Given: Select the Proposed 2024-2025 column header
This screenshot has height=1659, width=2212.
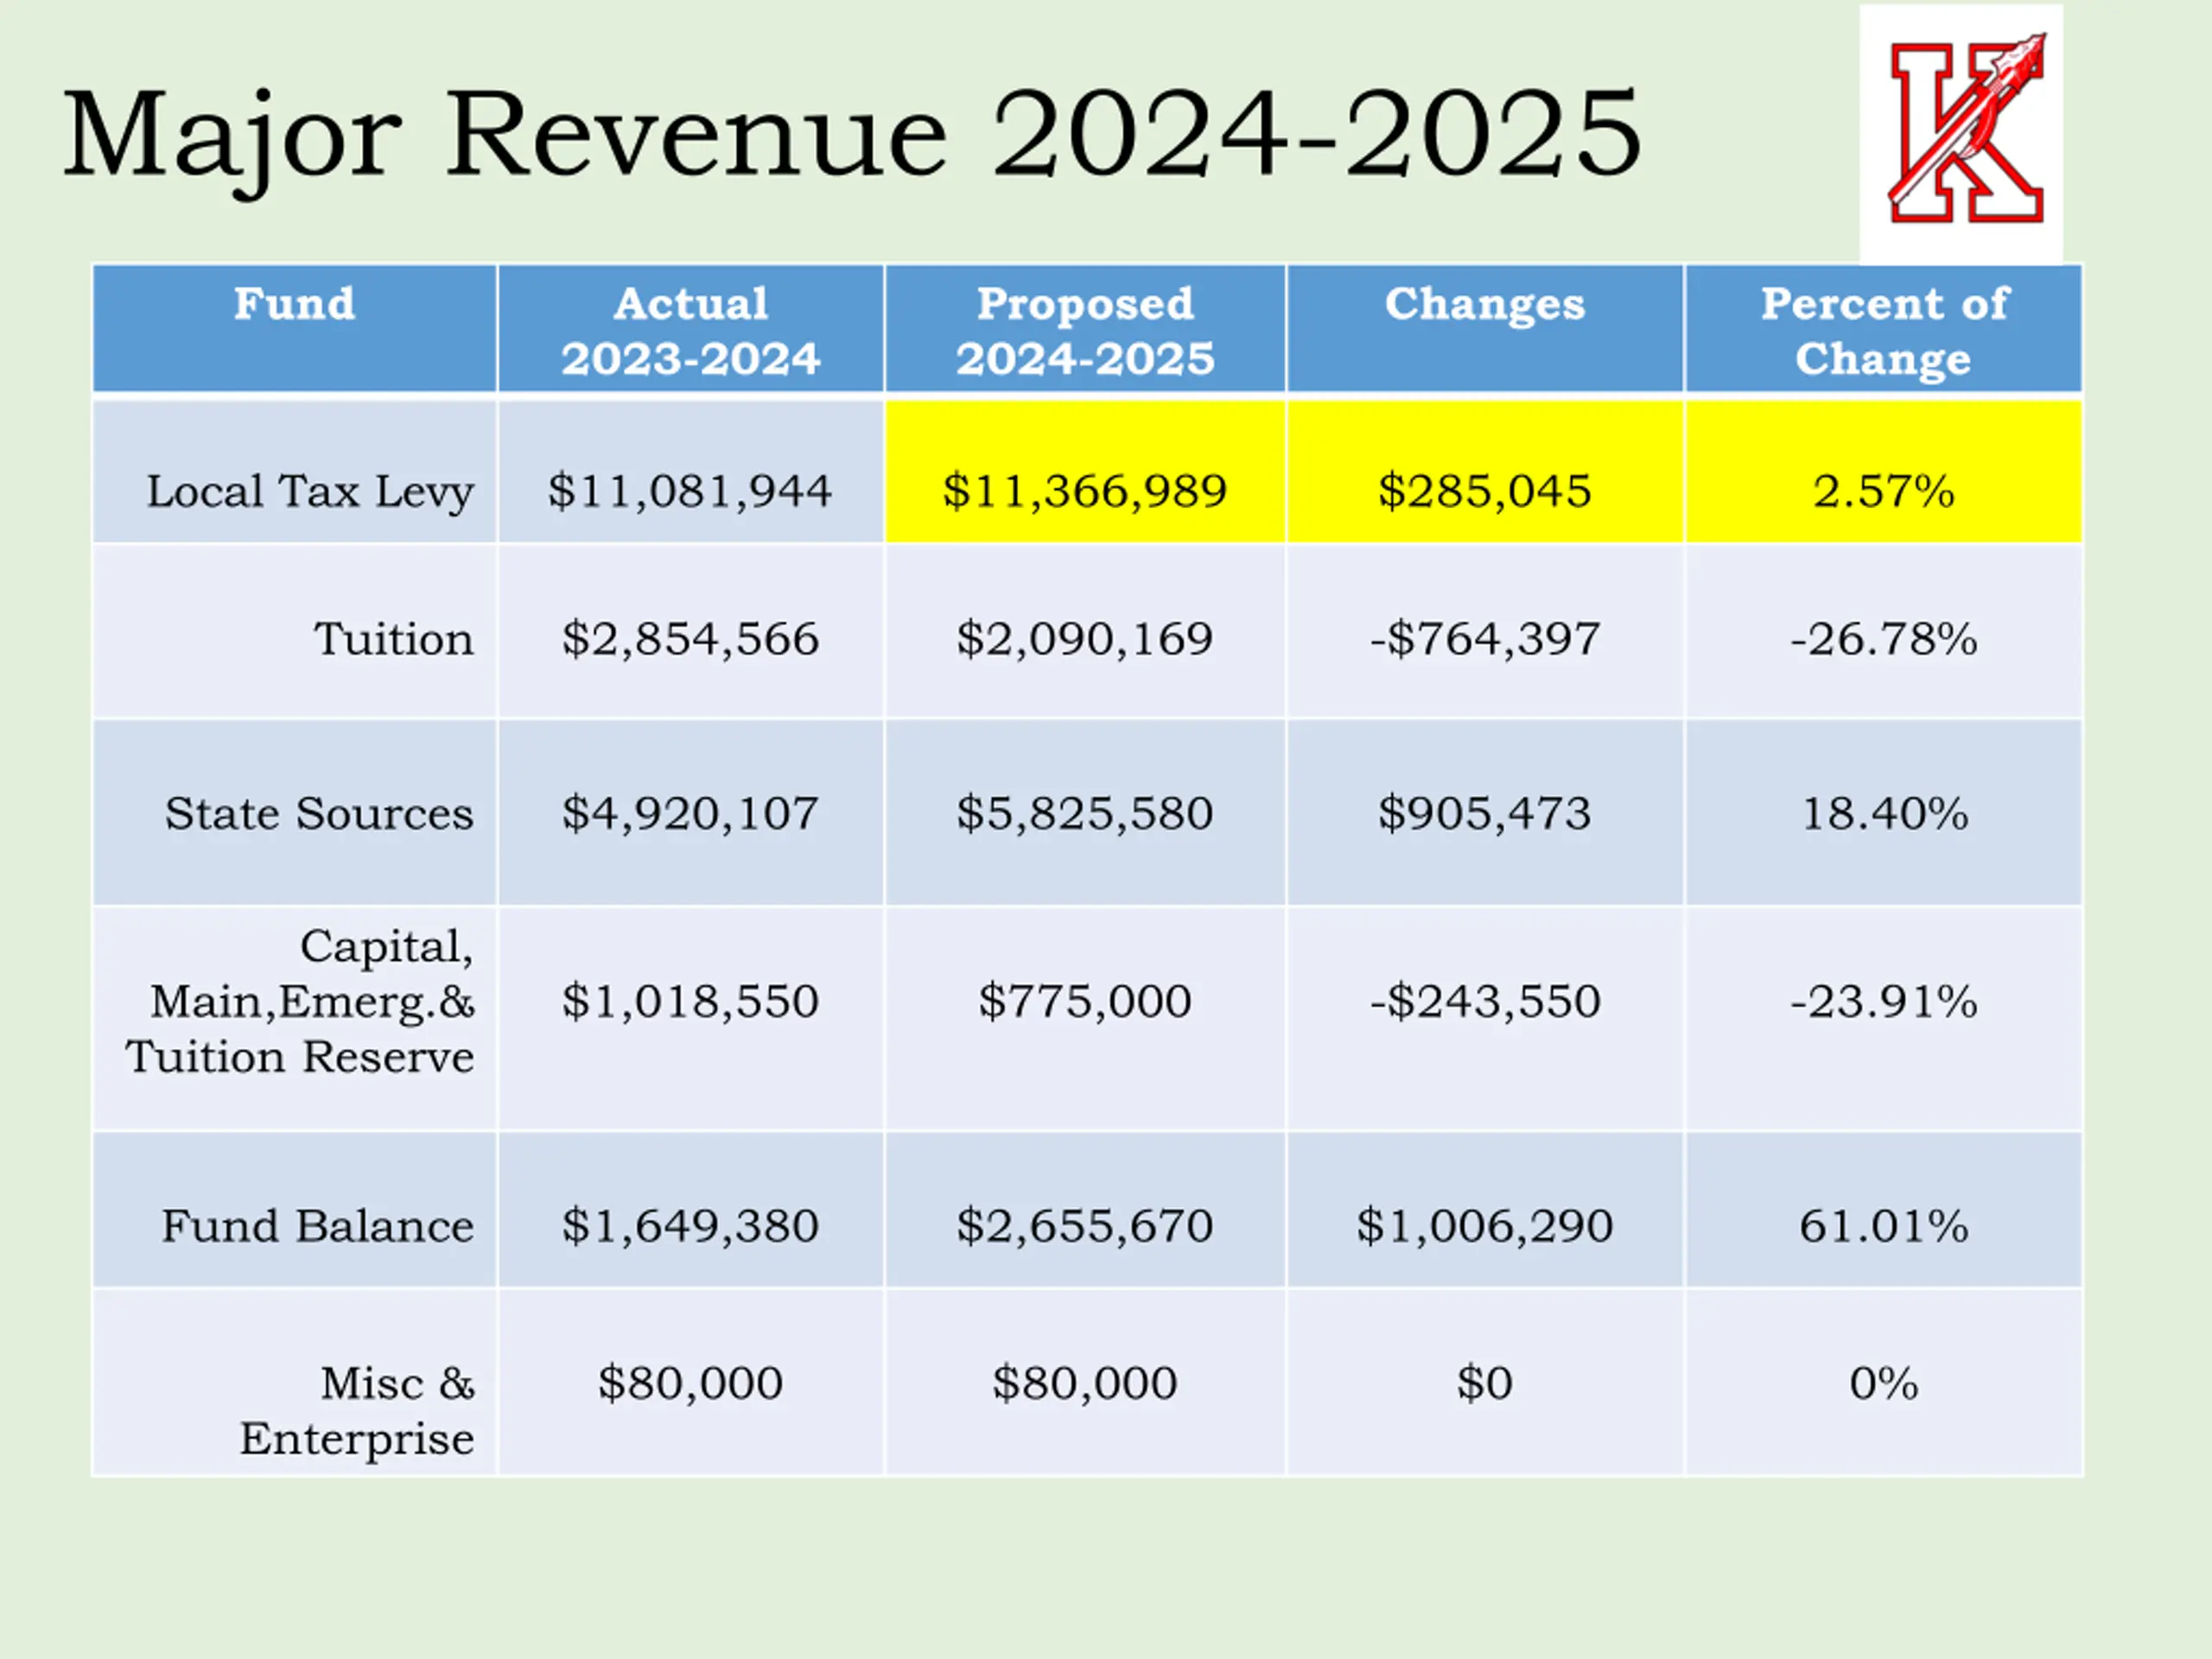Looking at the screenshot, I should [1085, 330].
